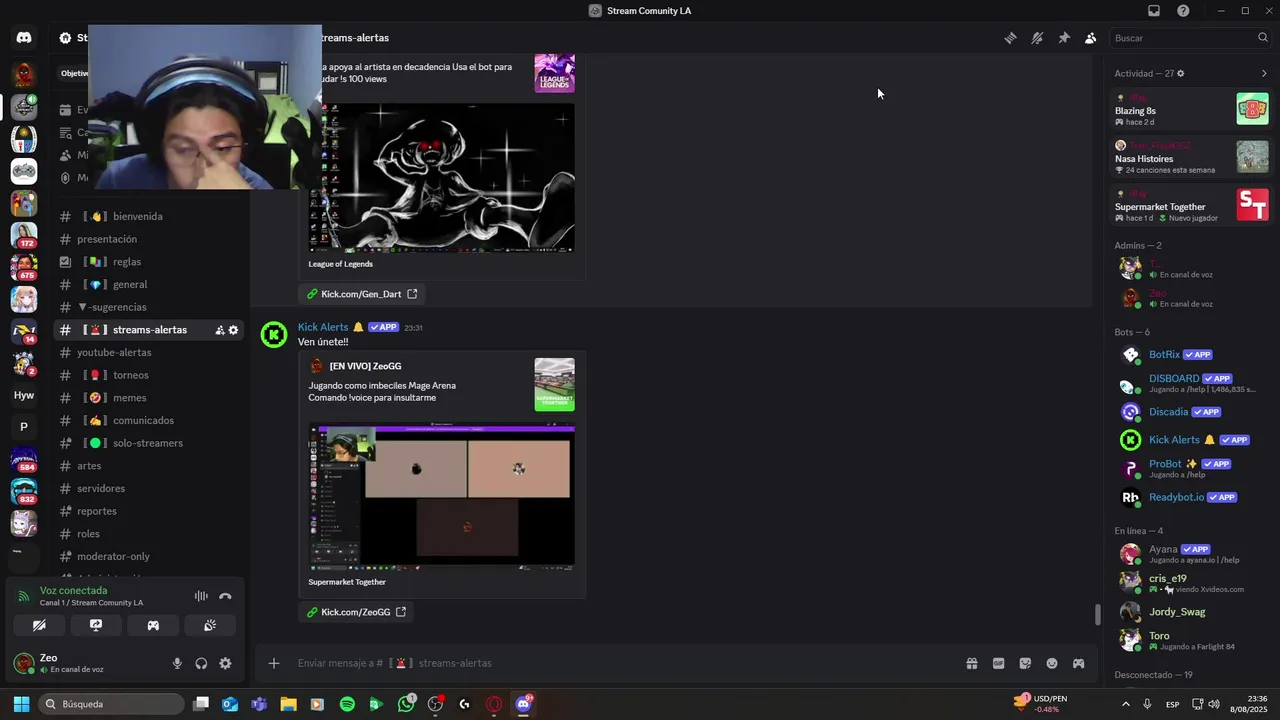Select the artes channel
Screen dimensions: 1280x720
[148, 466]
